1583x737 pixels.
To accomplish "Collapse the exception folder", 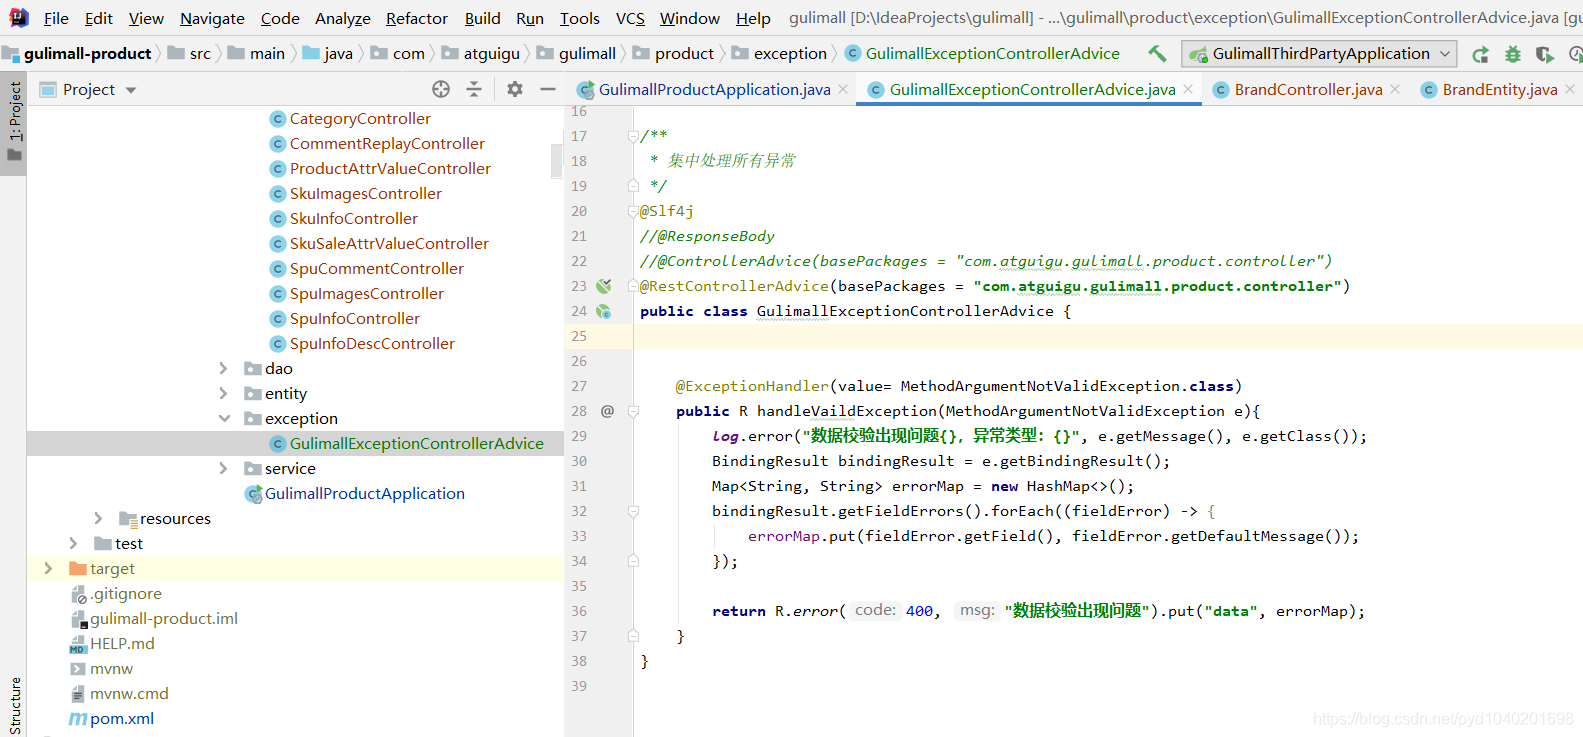I will click(224, 418).
